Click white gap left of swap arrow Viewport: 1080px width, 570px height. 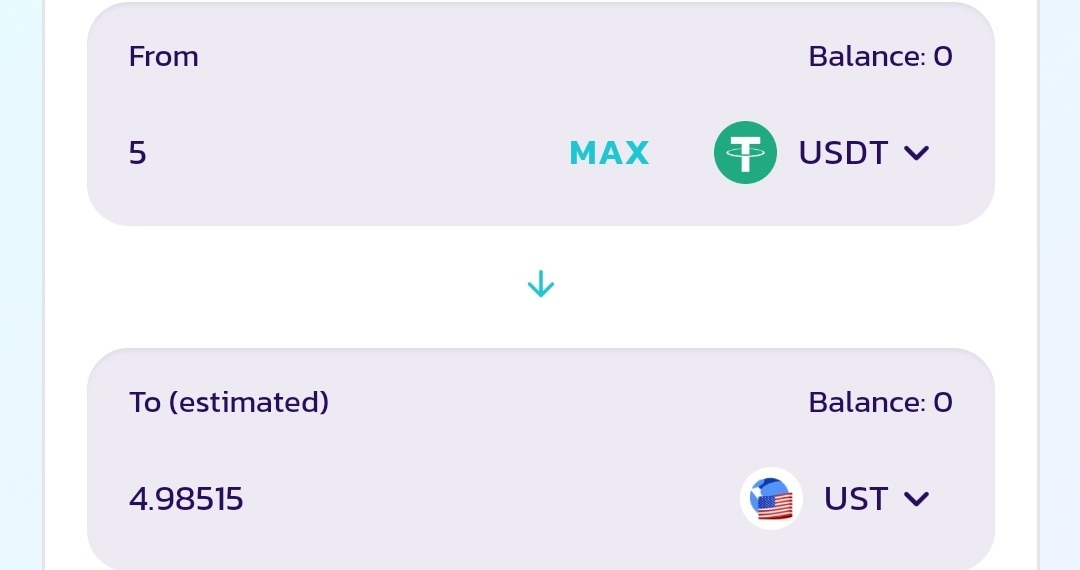click(x=300, y=286)
